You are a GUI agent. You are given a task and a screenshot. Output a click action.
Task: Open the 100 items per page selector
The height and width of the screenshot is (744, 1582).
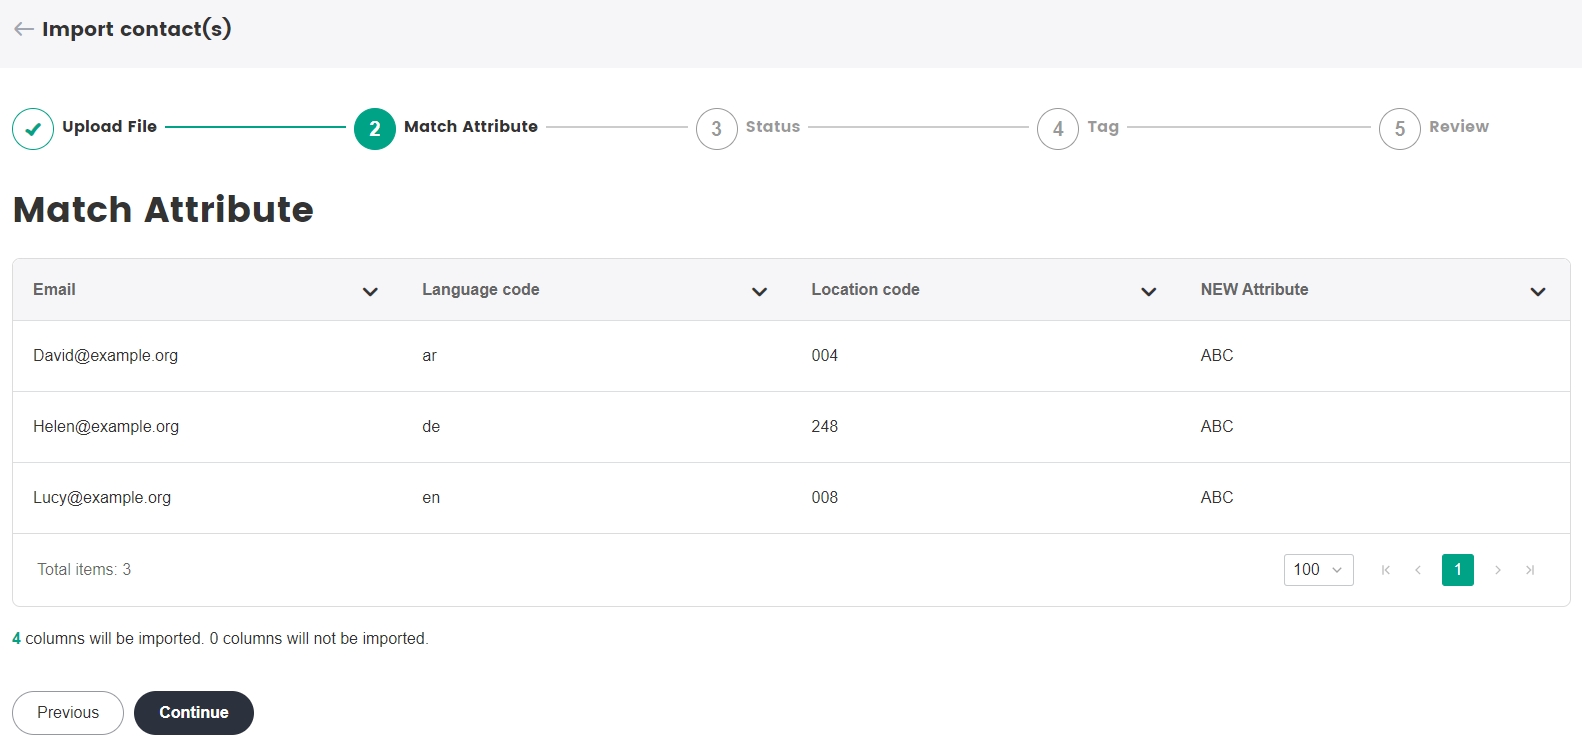coord(1318,570)
